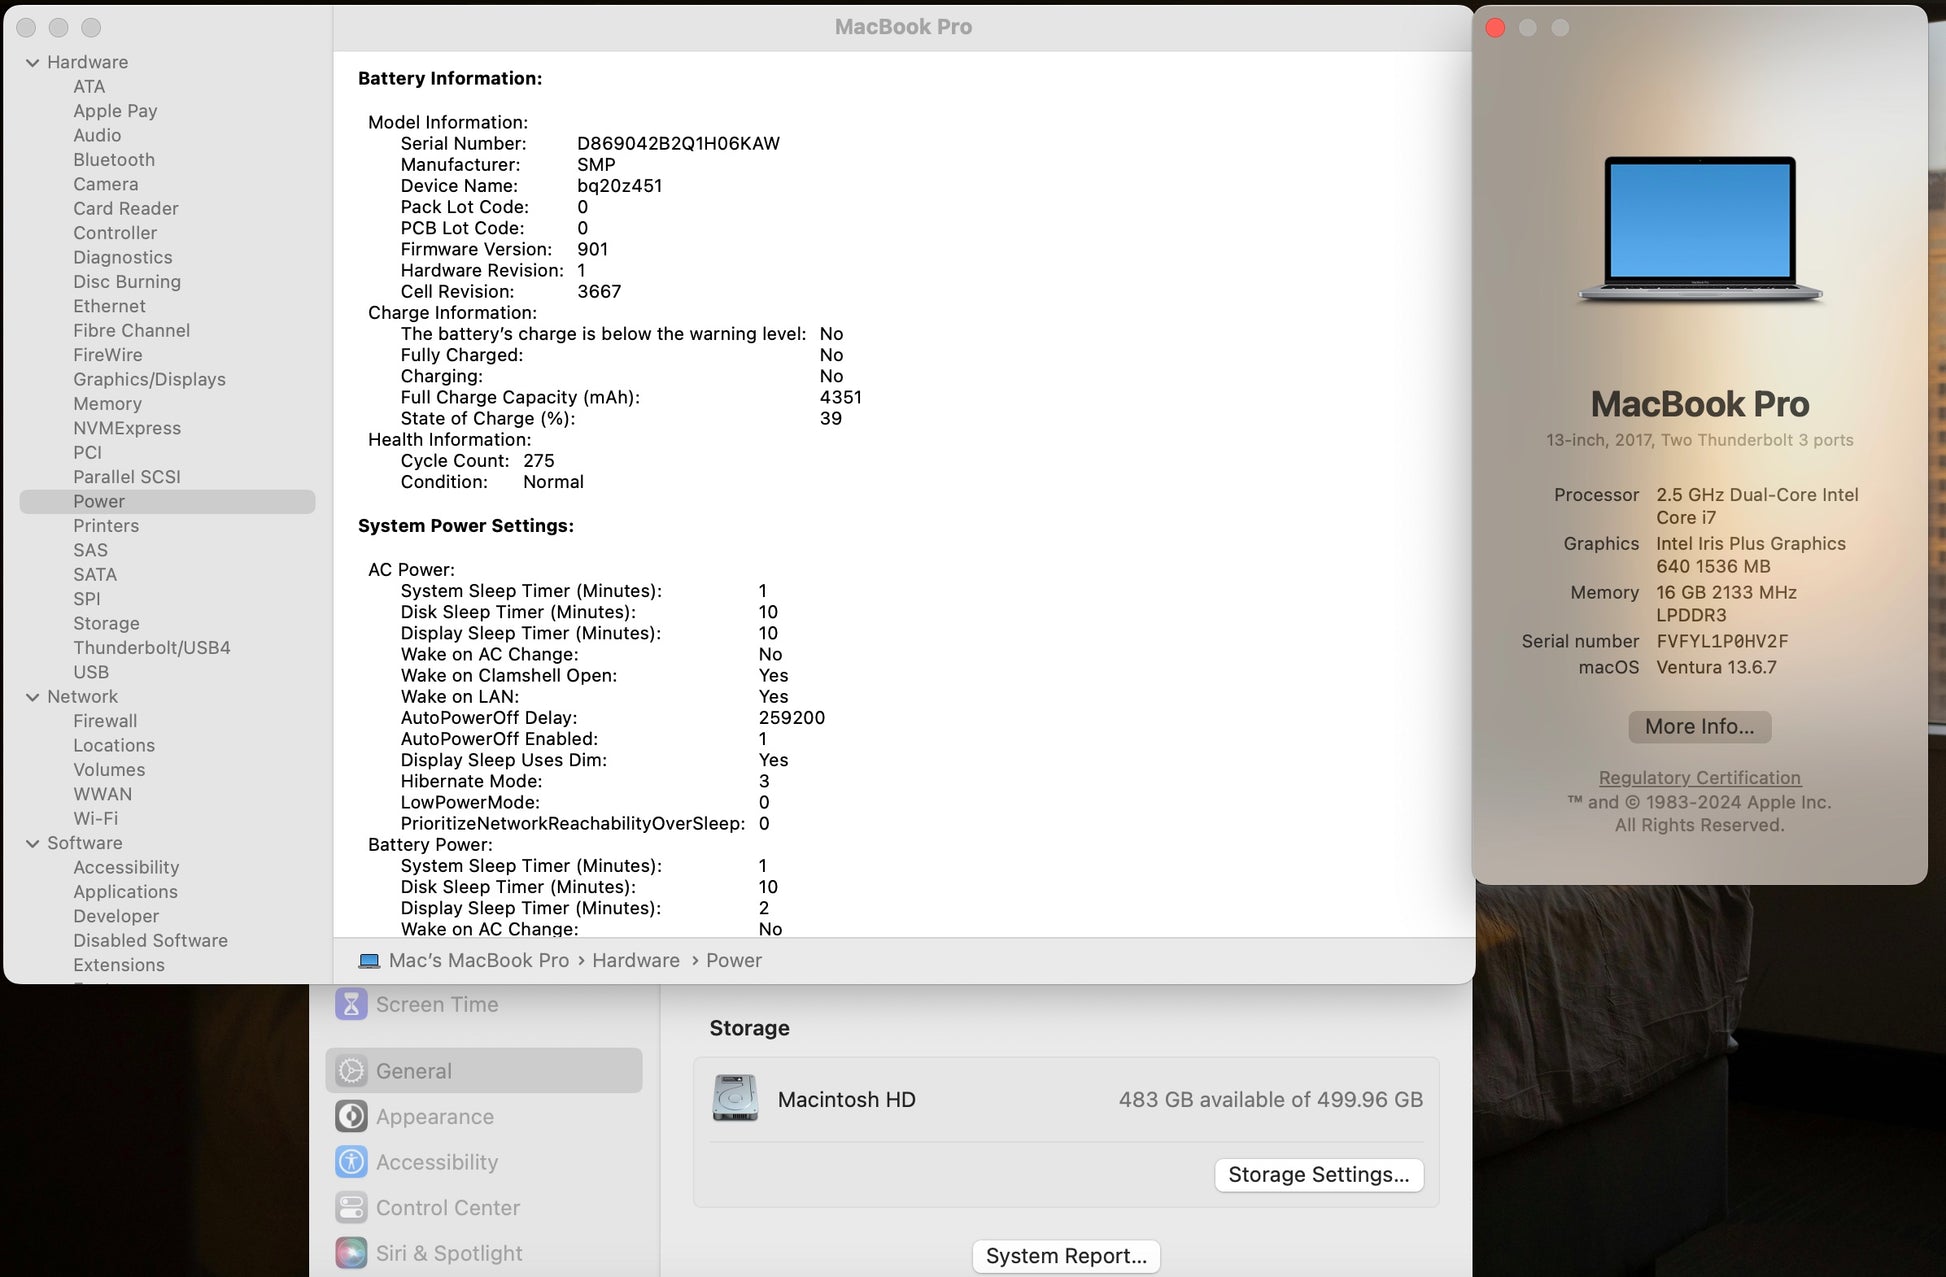1946x1277 pixels.
Task: Select Wi-Fi under Network
Action: [95, 818]
